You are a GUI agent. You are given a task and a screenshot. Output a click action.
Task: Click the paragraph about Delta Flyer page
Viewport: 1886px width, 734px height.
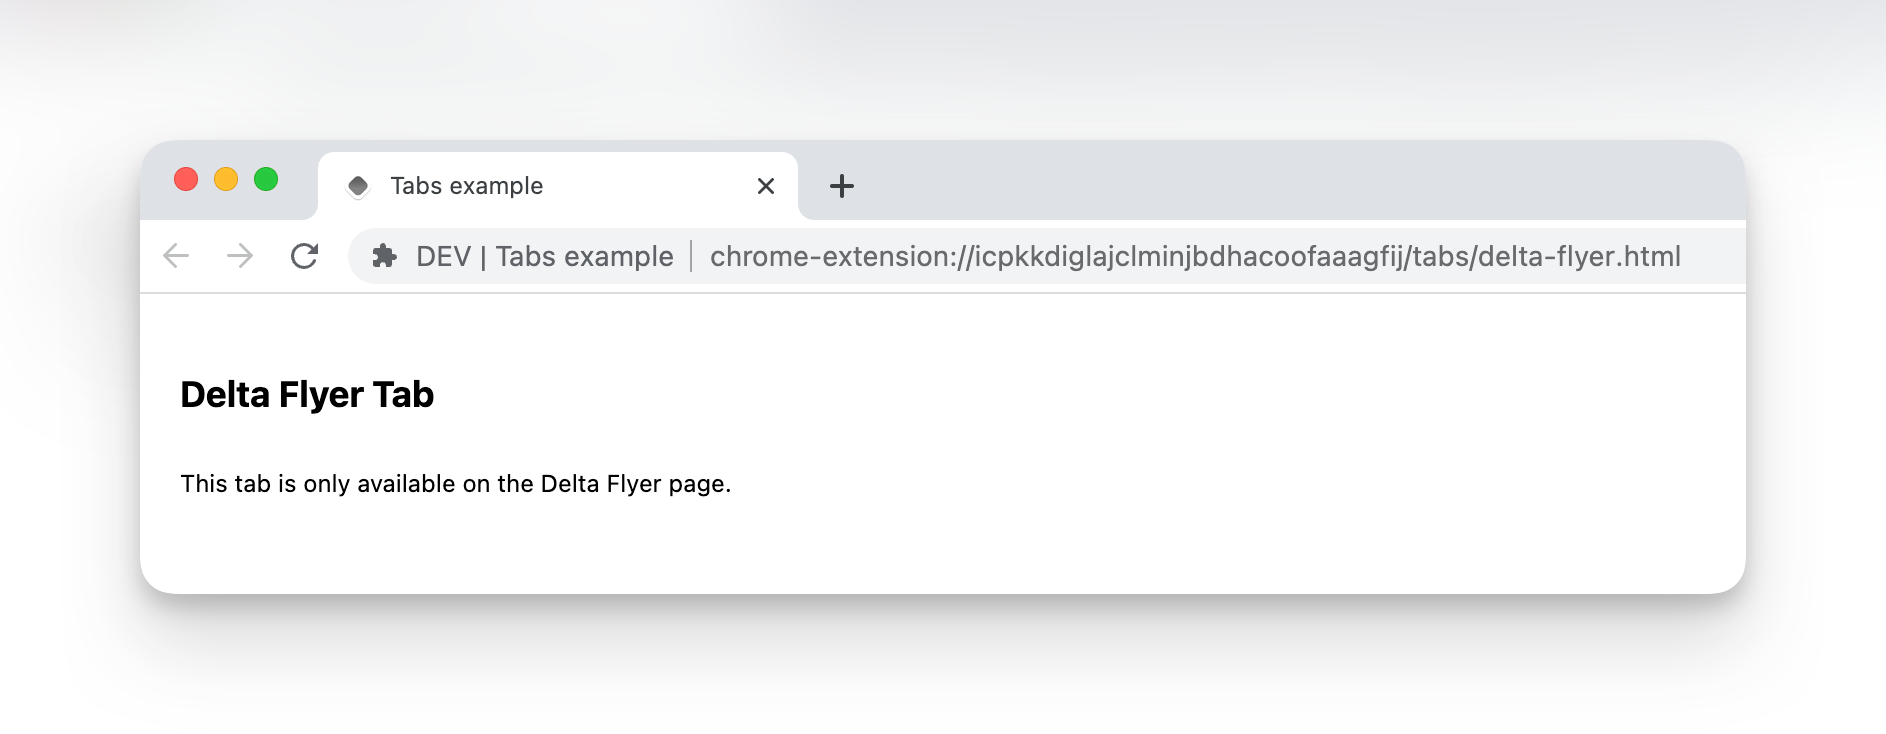click(x=455, y=484)
